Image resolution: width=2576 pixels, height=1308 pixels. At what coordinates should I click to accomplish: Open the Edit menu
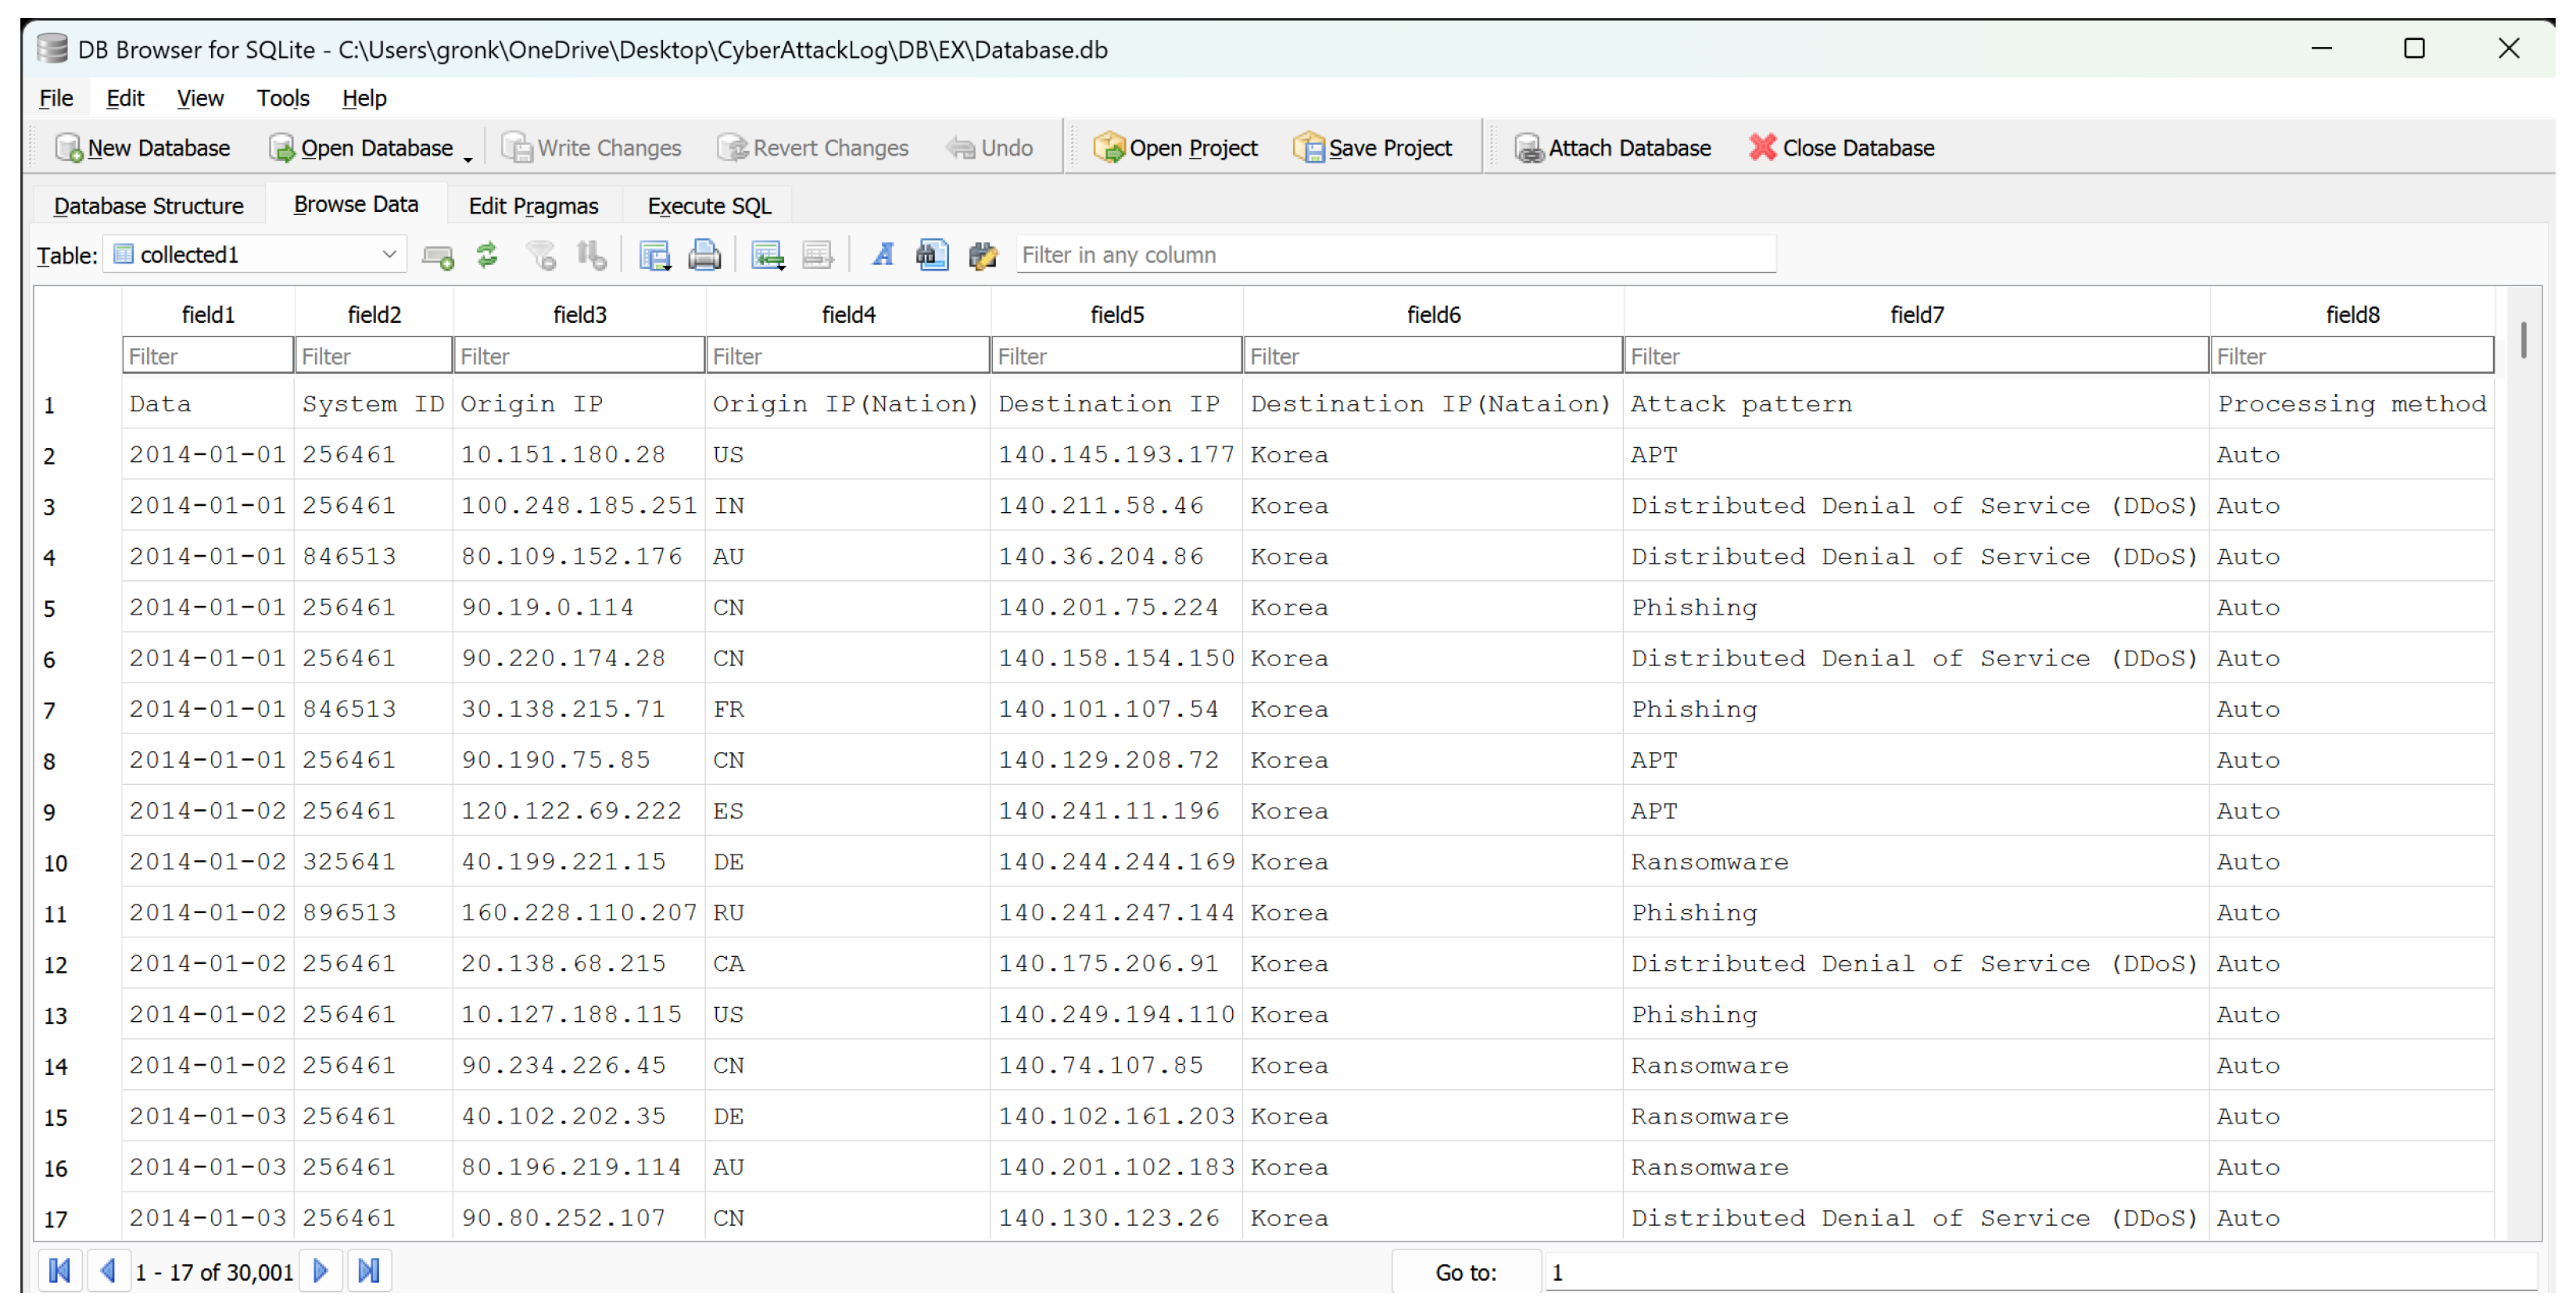coord(125,98)
